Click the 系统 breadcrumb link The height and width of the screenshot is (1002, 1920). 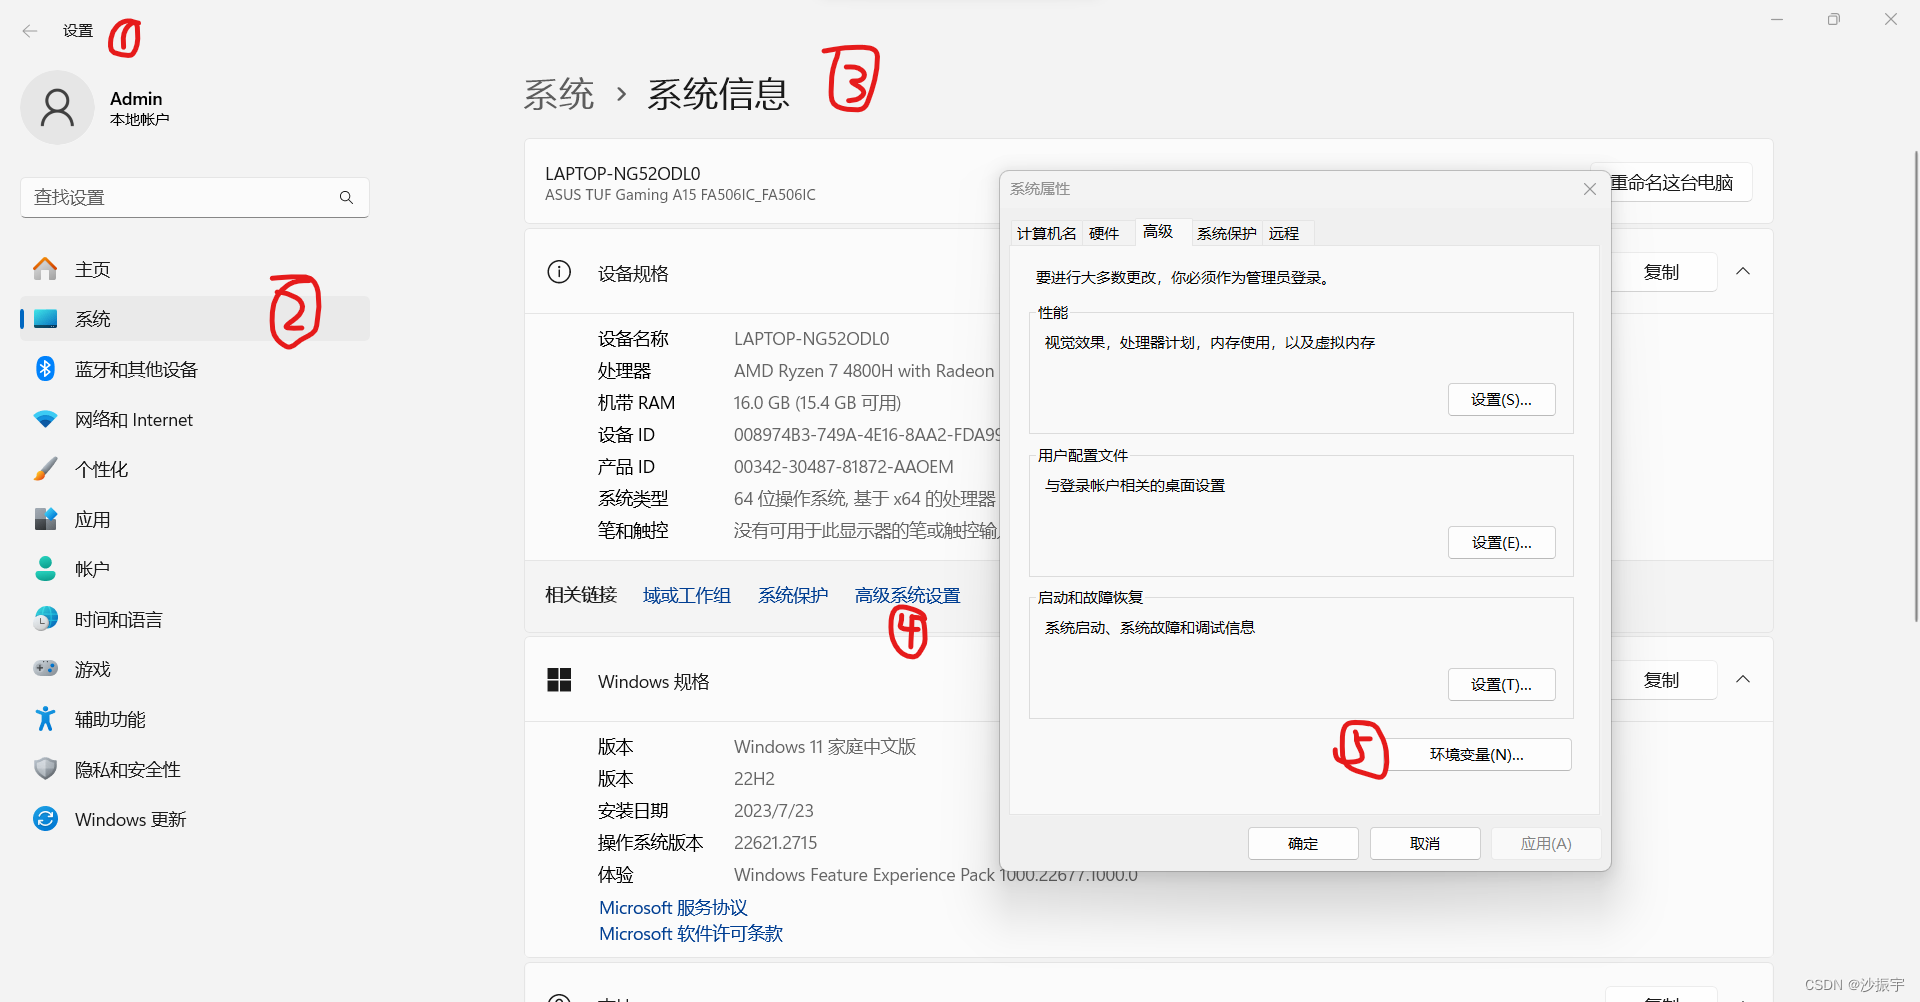[559, 94]
